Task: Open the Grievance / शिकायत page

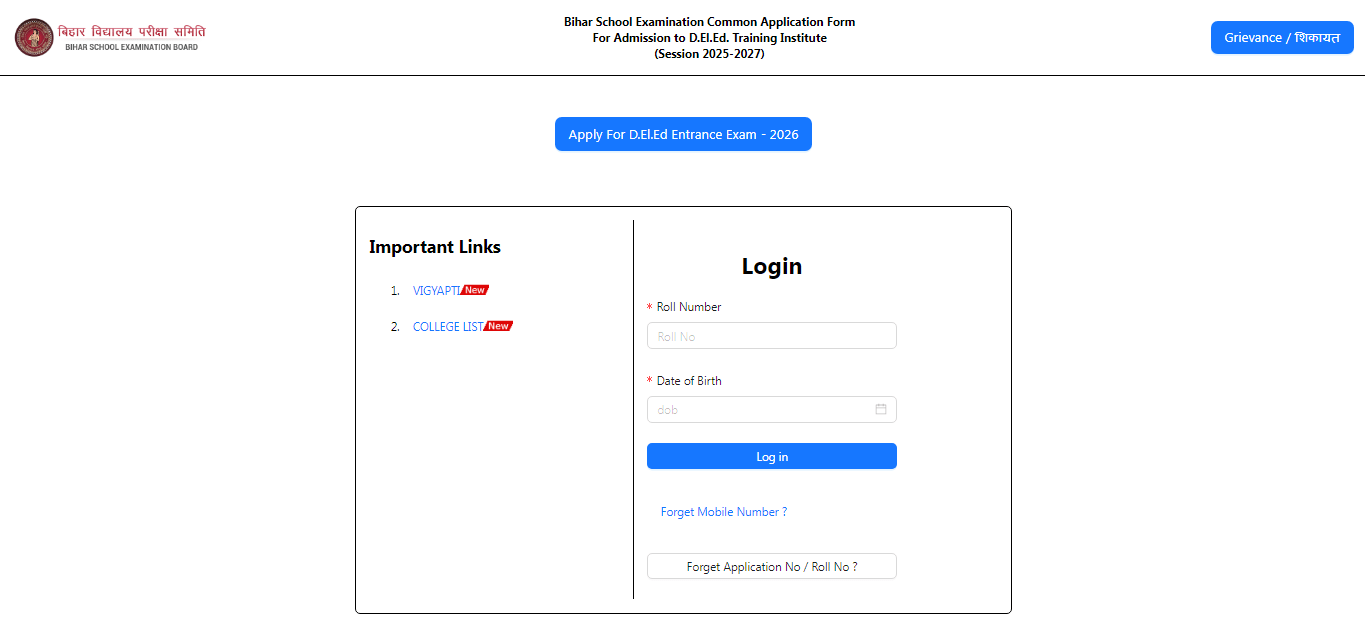Action: 1281,38
